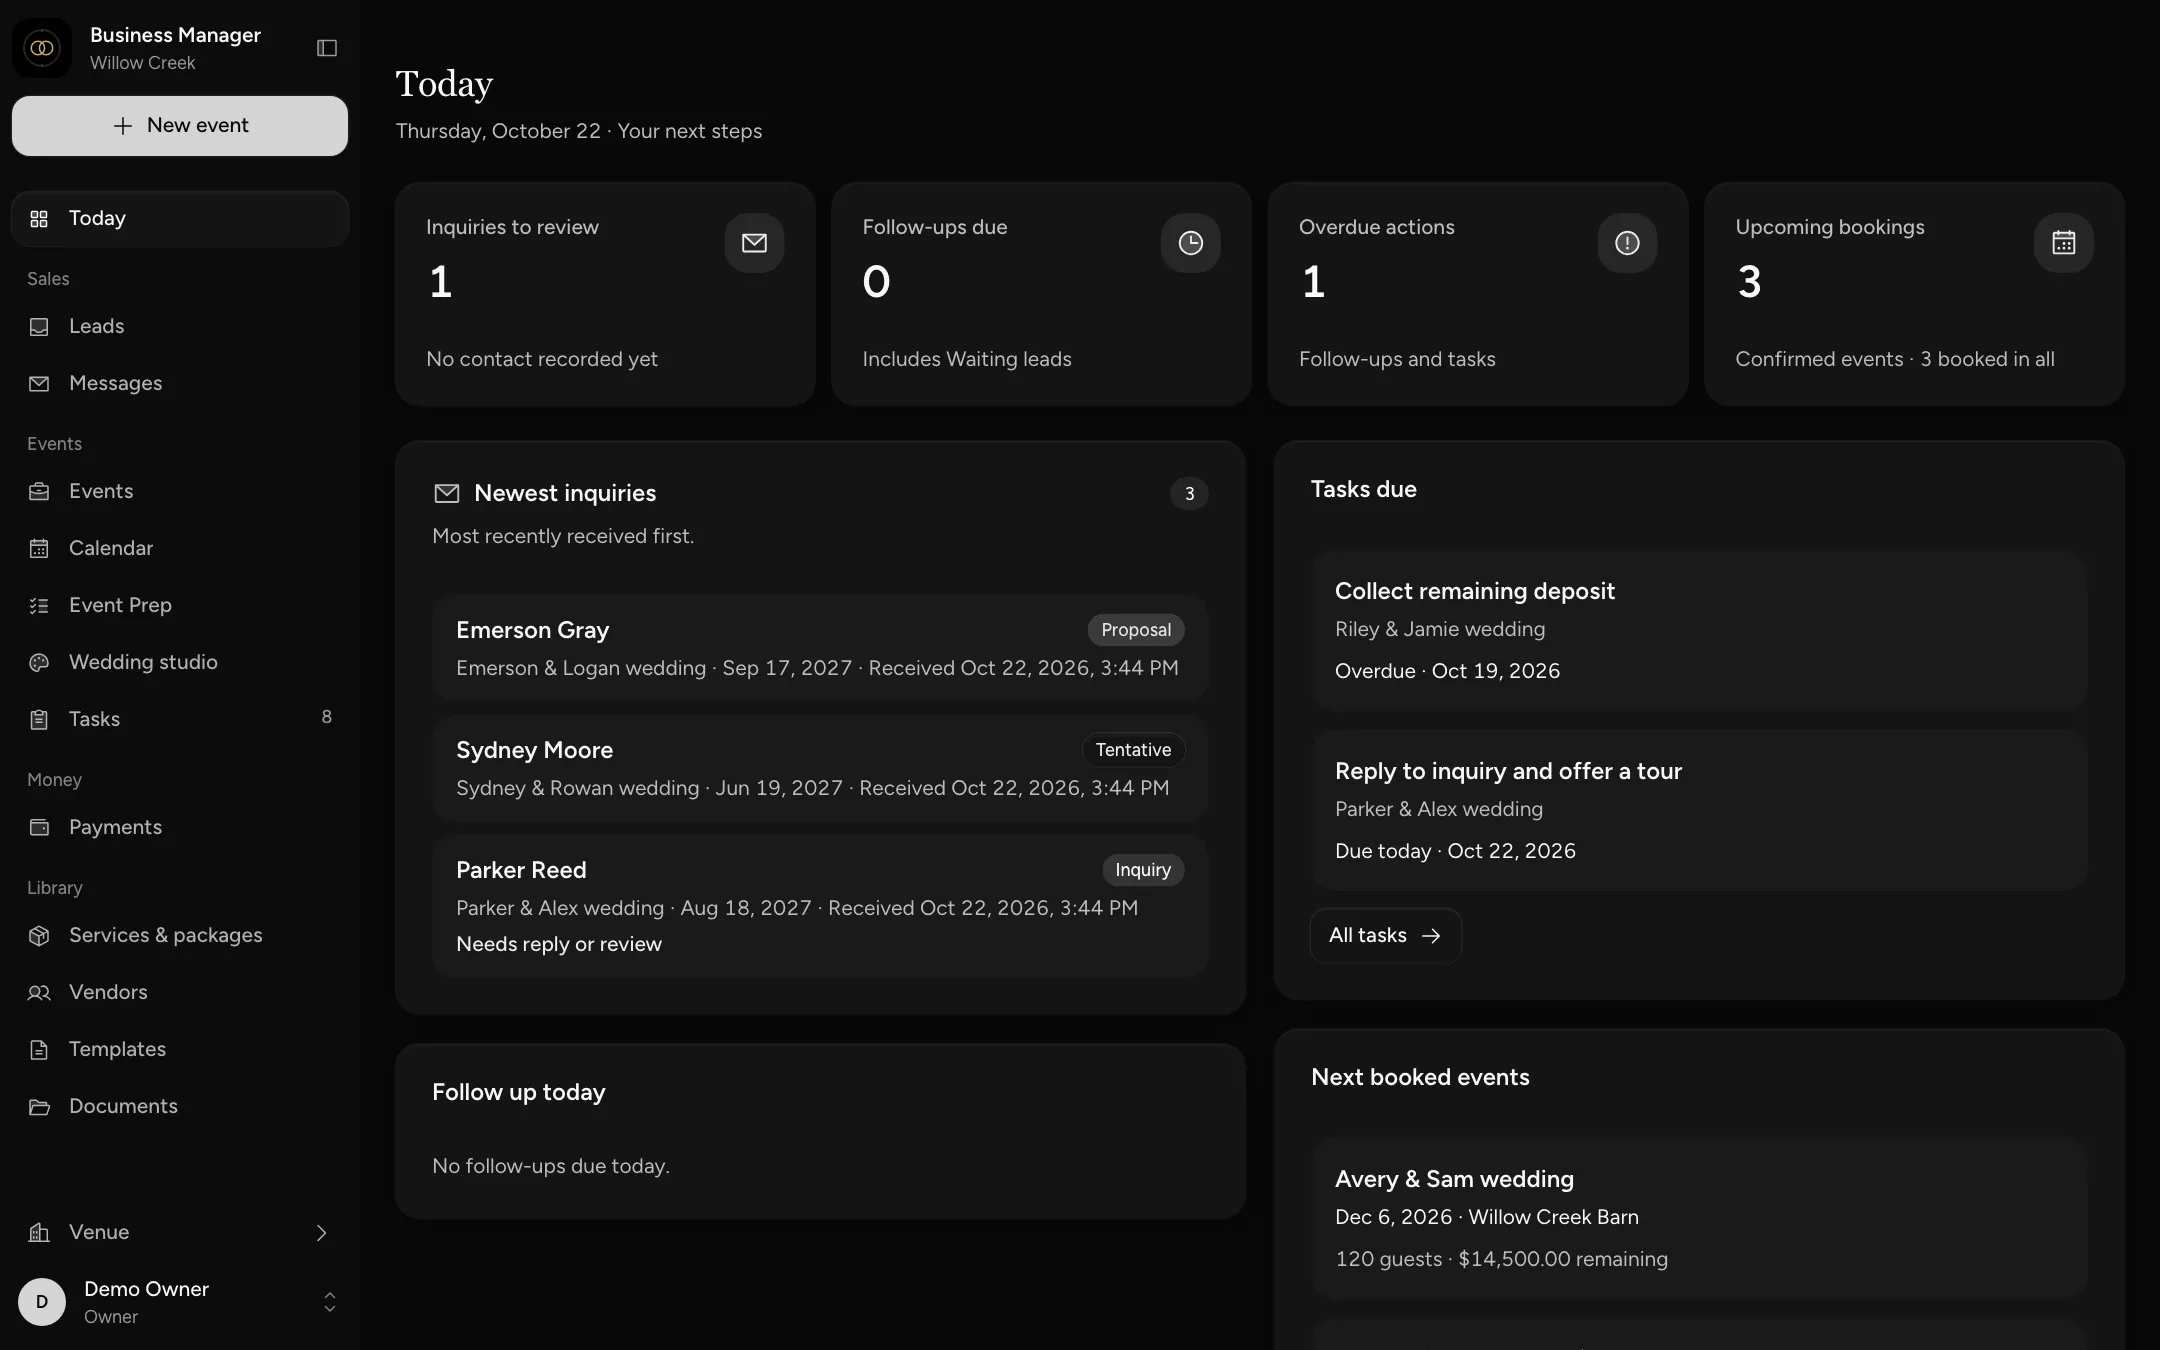Open the Parker Reed inquiry

(x=820, y=906)
